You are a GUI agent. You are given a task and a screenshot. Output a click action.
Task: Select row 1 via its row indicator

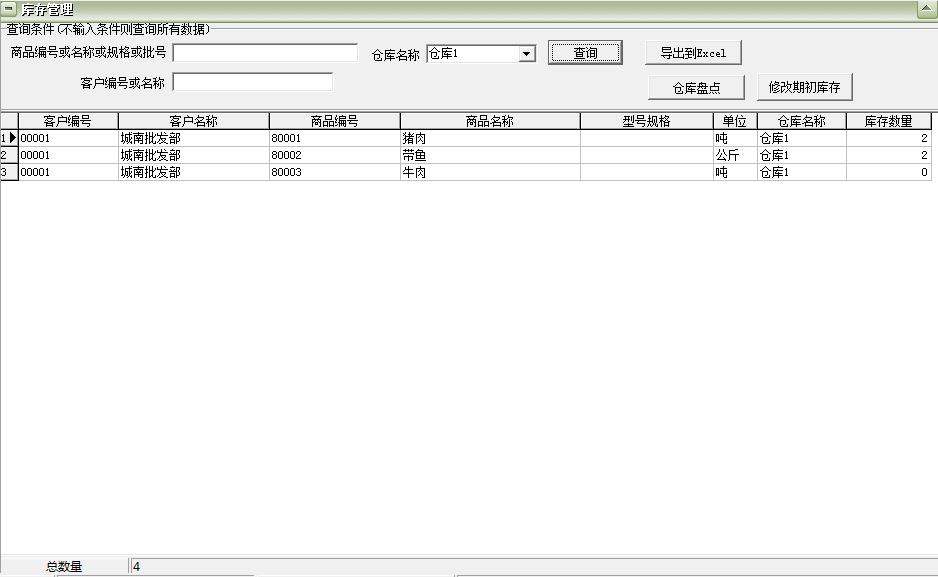click(10, 138)
